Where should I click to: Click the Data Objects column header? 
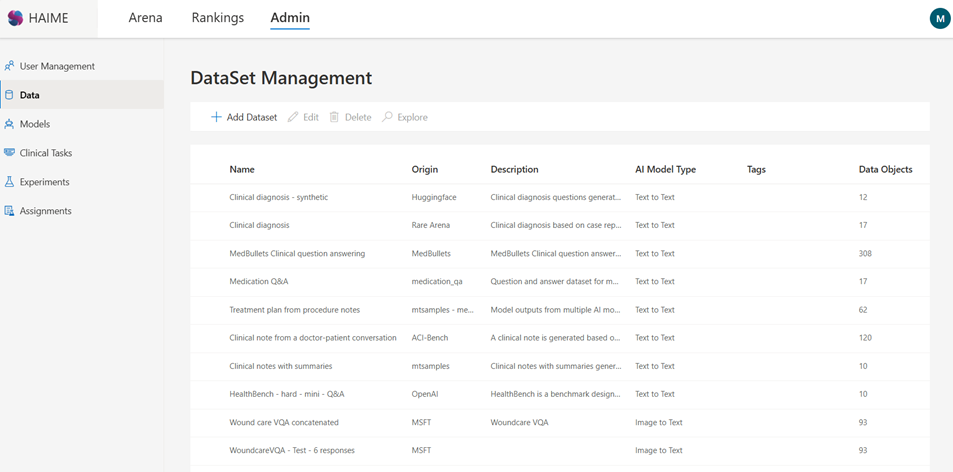[885, 170]
